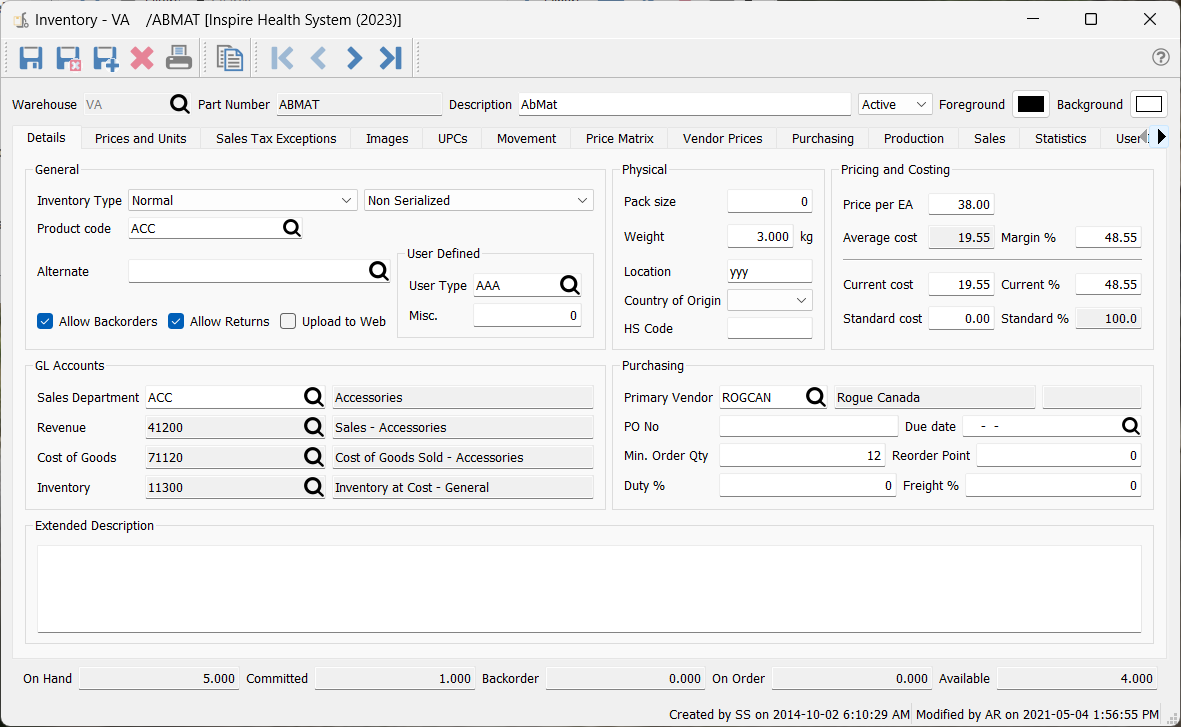Click the Extended Description text area
Image resolution: width=1181 pixels, height=727 pixels.
tap(589, 589)
